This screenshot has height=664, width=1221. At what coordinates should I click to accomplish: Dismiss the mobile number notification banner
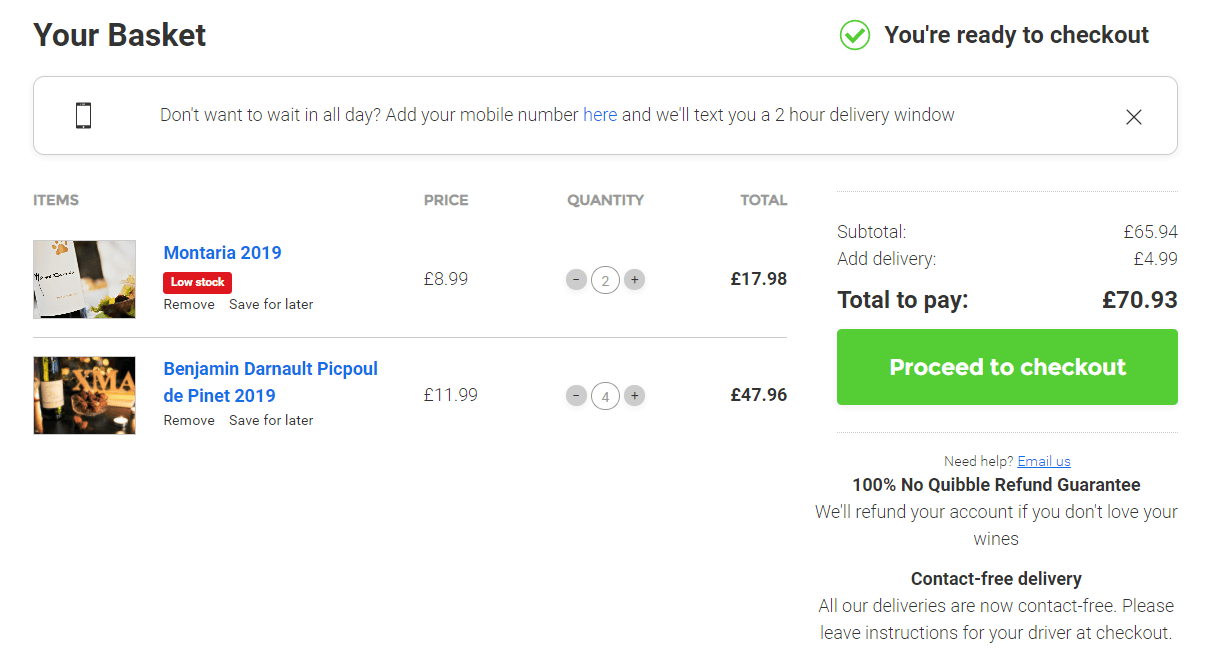coord(1133,117)
